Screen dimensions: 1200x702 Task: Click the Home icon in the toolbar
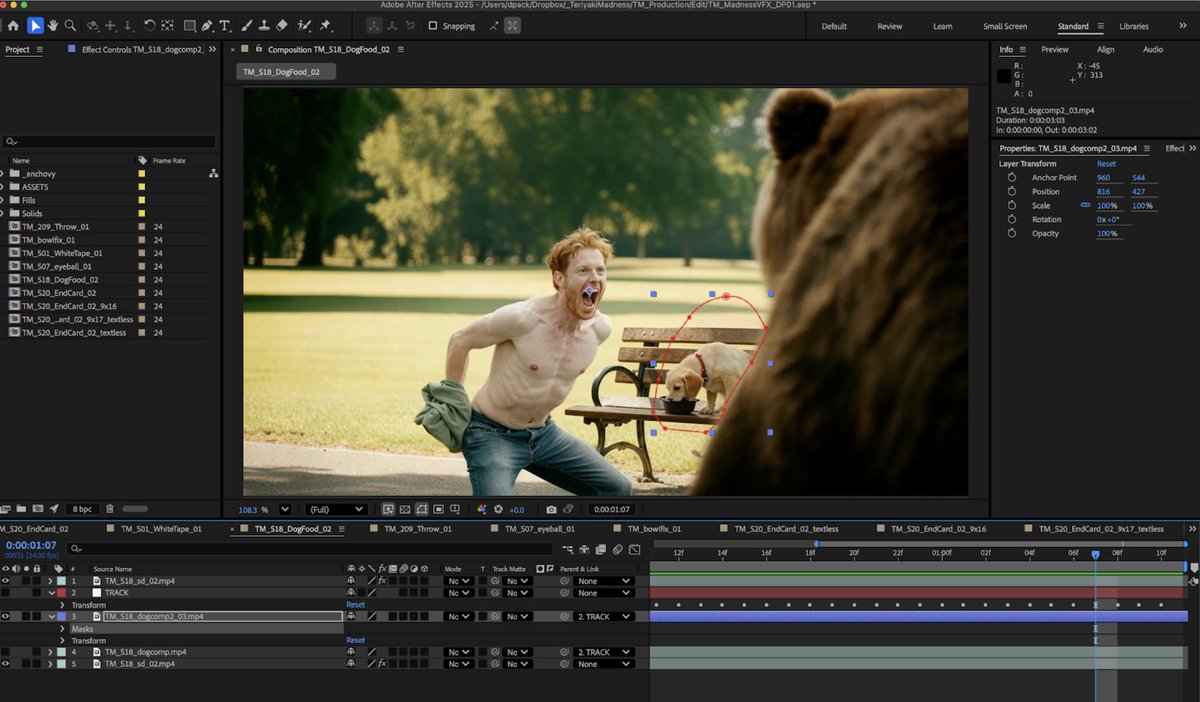point(13,25)
